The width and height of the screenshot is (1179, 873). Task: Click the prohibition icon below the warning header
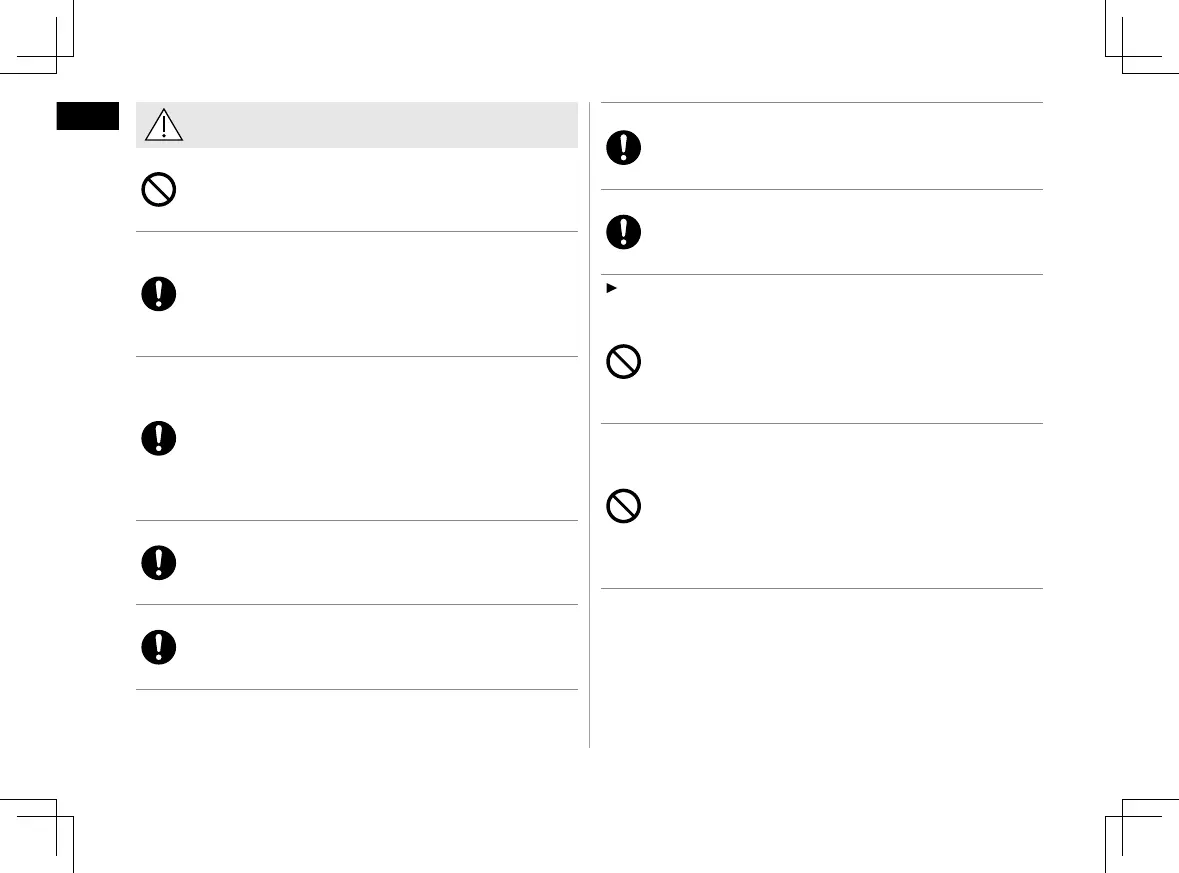click(159, 190)
